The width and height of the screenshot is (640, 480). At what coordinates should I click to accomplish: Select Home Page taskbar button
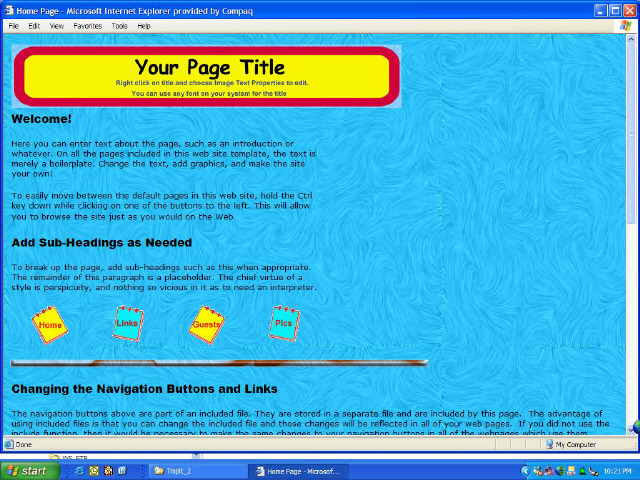tap(296, 470)
